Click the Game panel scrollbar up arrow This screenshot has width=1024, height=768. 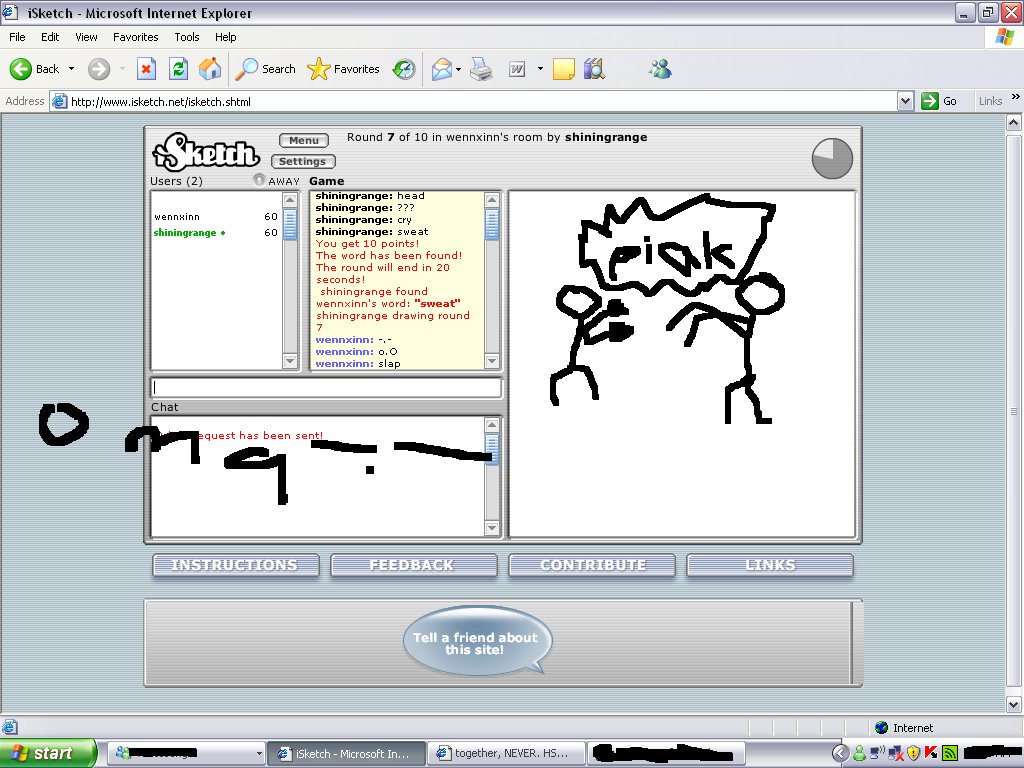pyautogui.click(x=492, y=200)
